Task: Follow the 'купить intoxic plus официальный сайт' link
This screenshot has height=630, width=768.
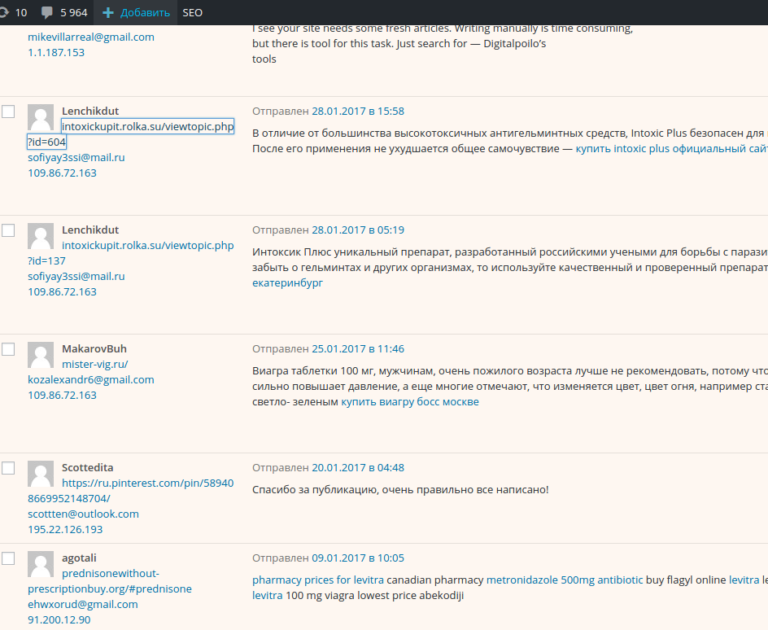Action: [672, 148]
